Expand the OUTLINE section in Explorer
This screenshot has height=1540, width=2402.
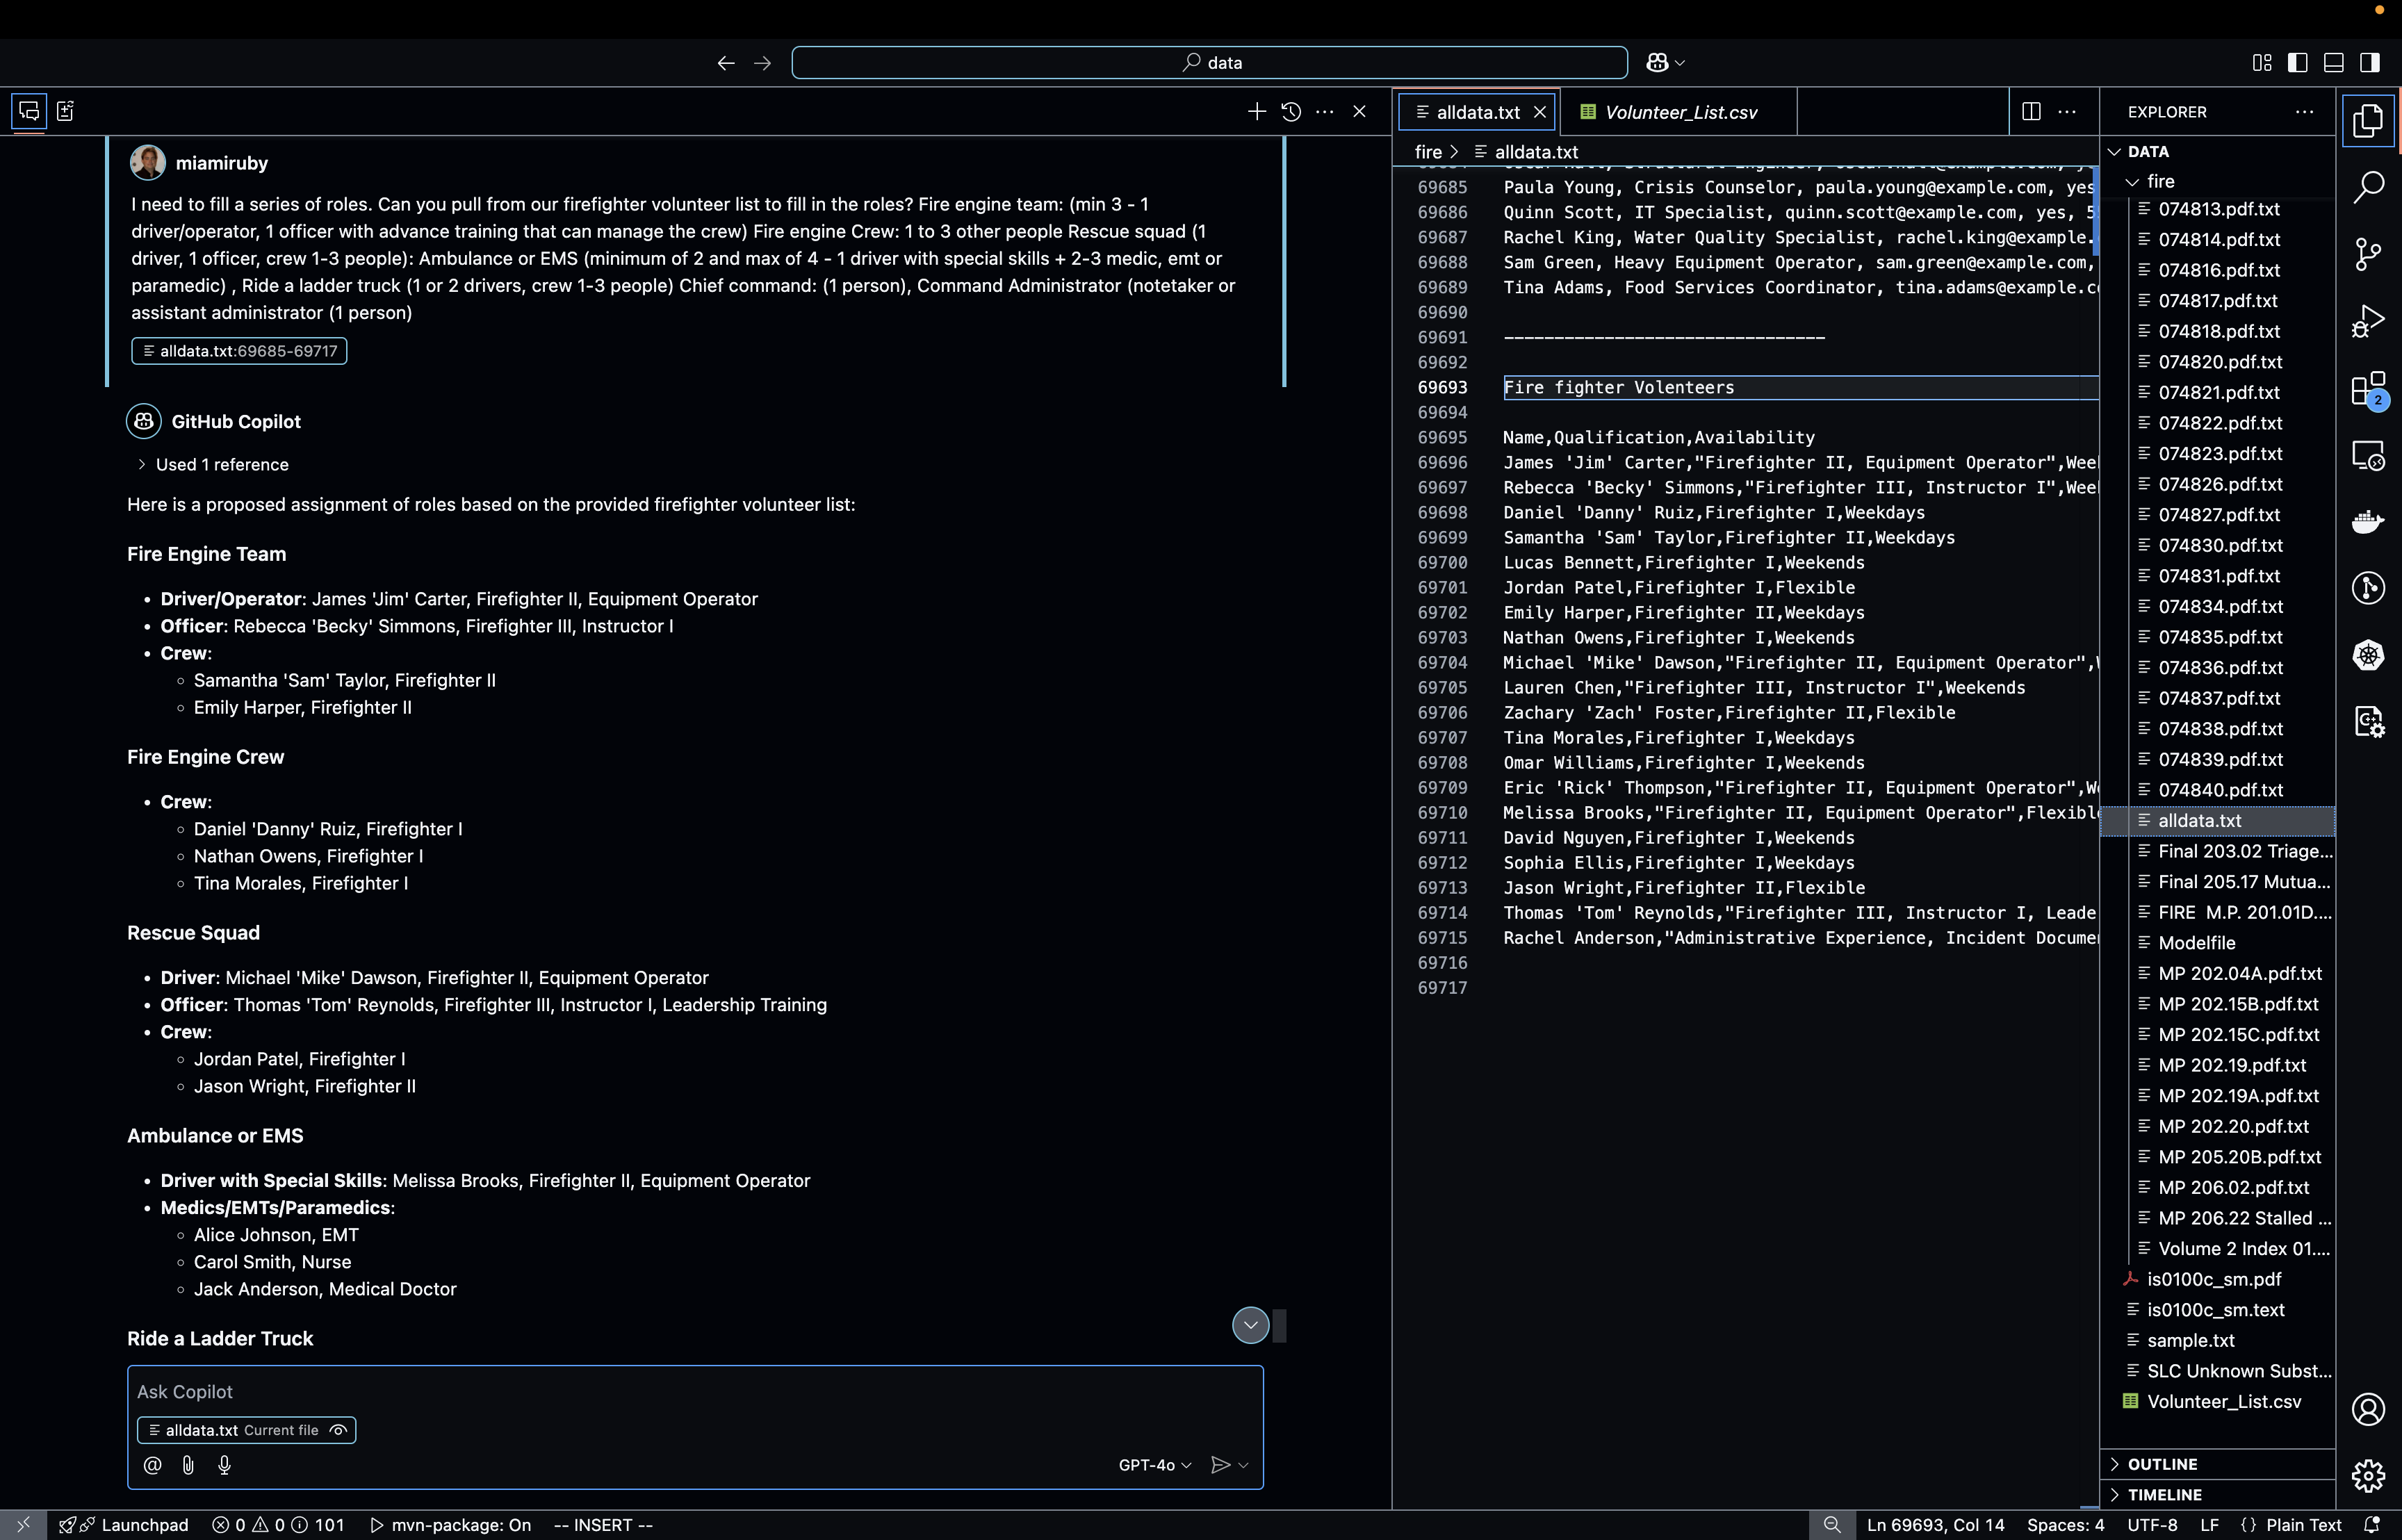(x=2162, y=1464)
